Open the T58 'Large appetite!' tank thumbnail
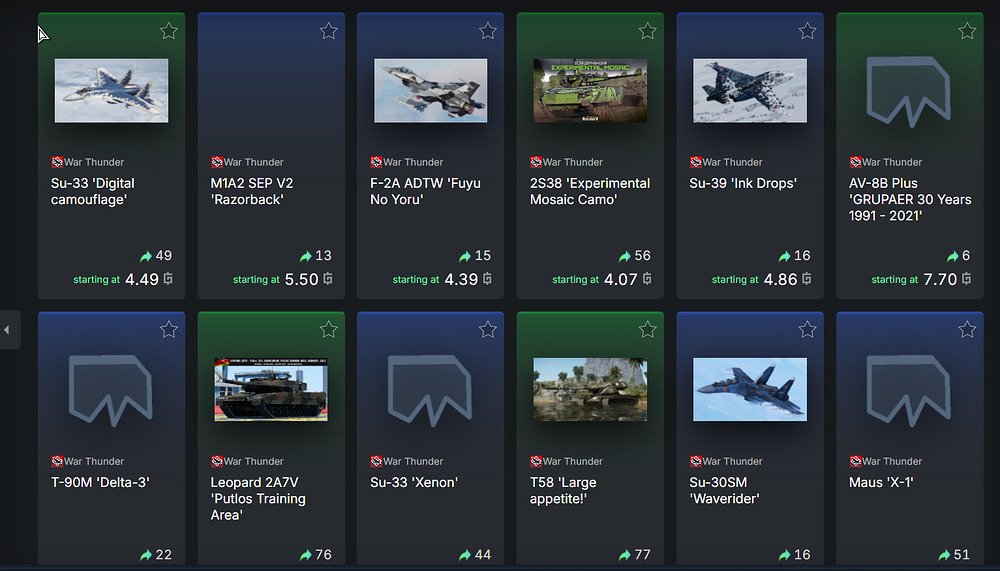1000x571 pixels. coord(590,389)
